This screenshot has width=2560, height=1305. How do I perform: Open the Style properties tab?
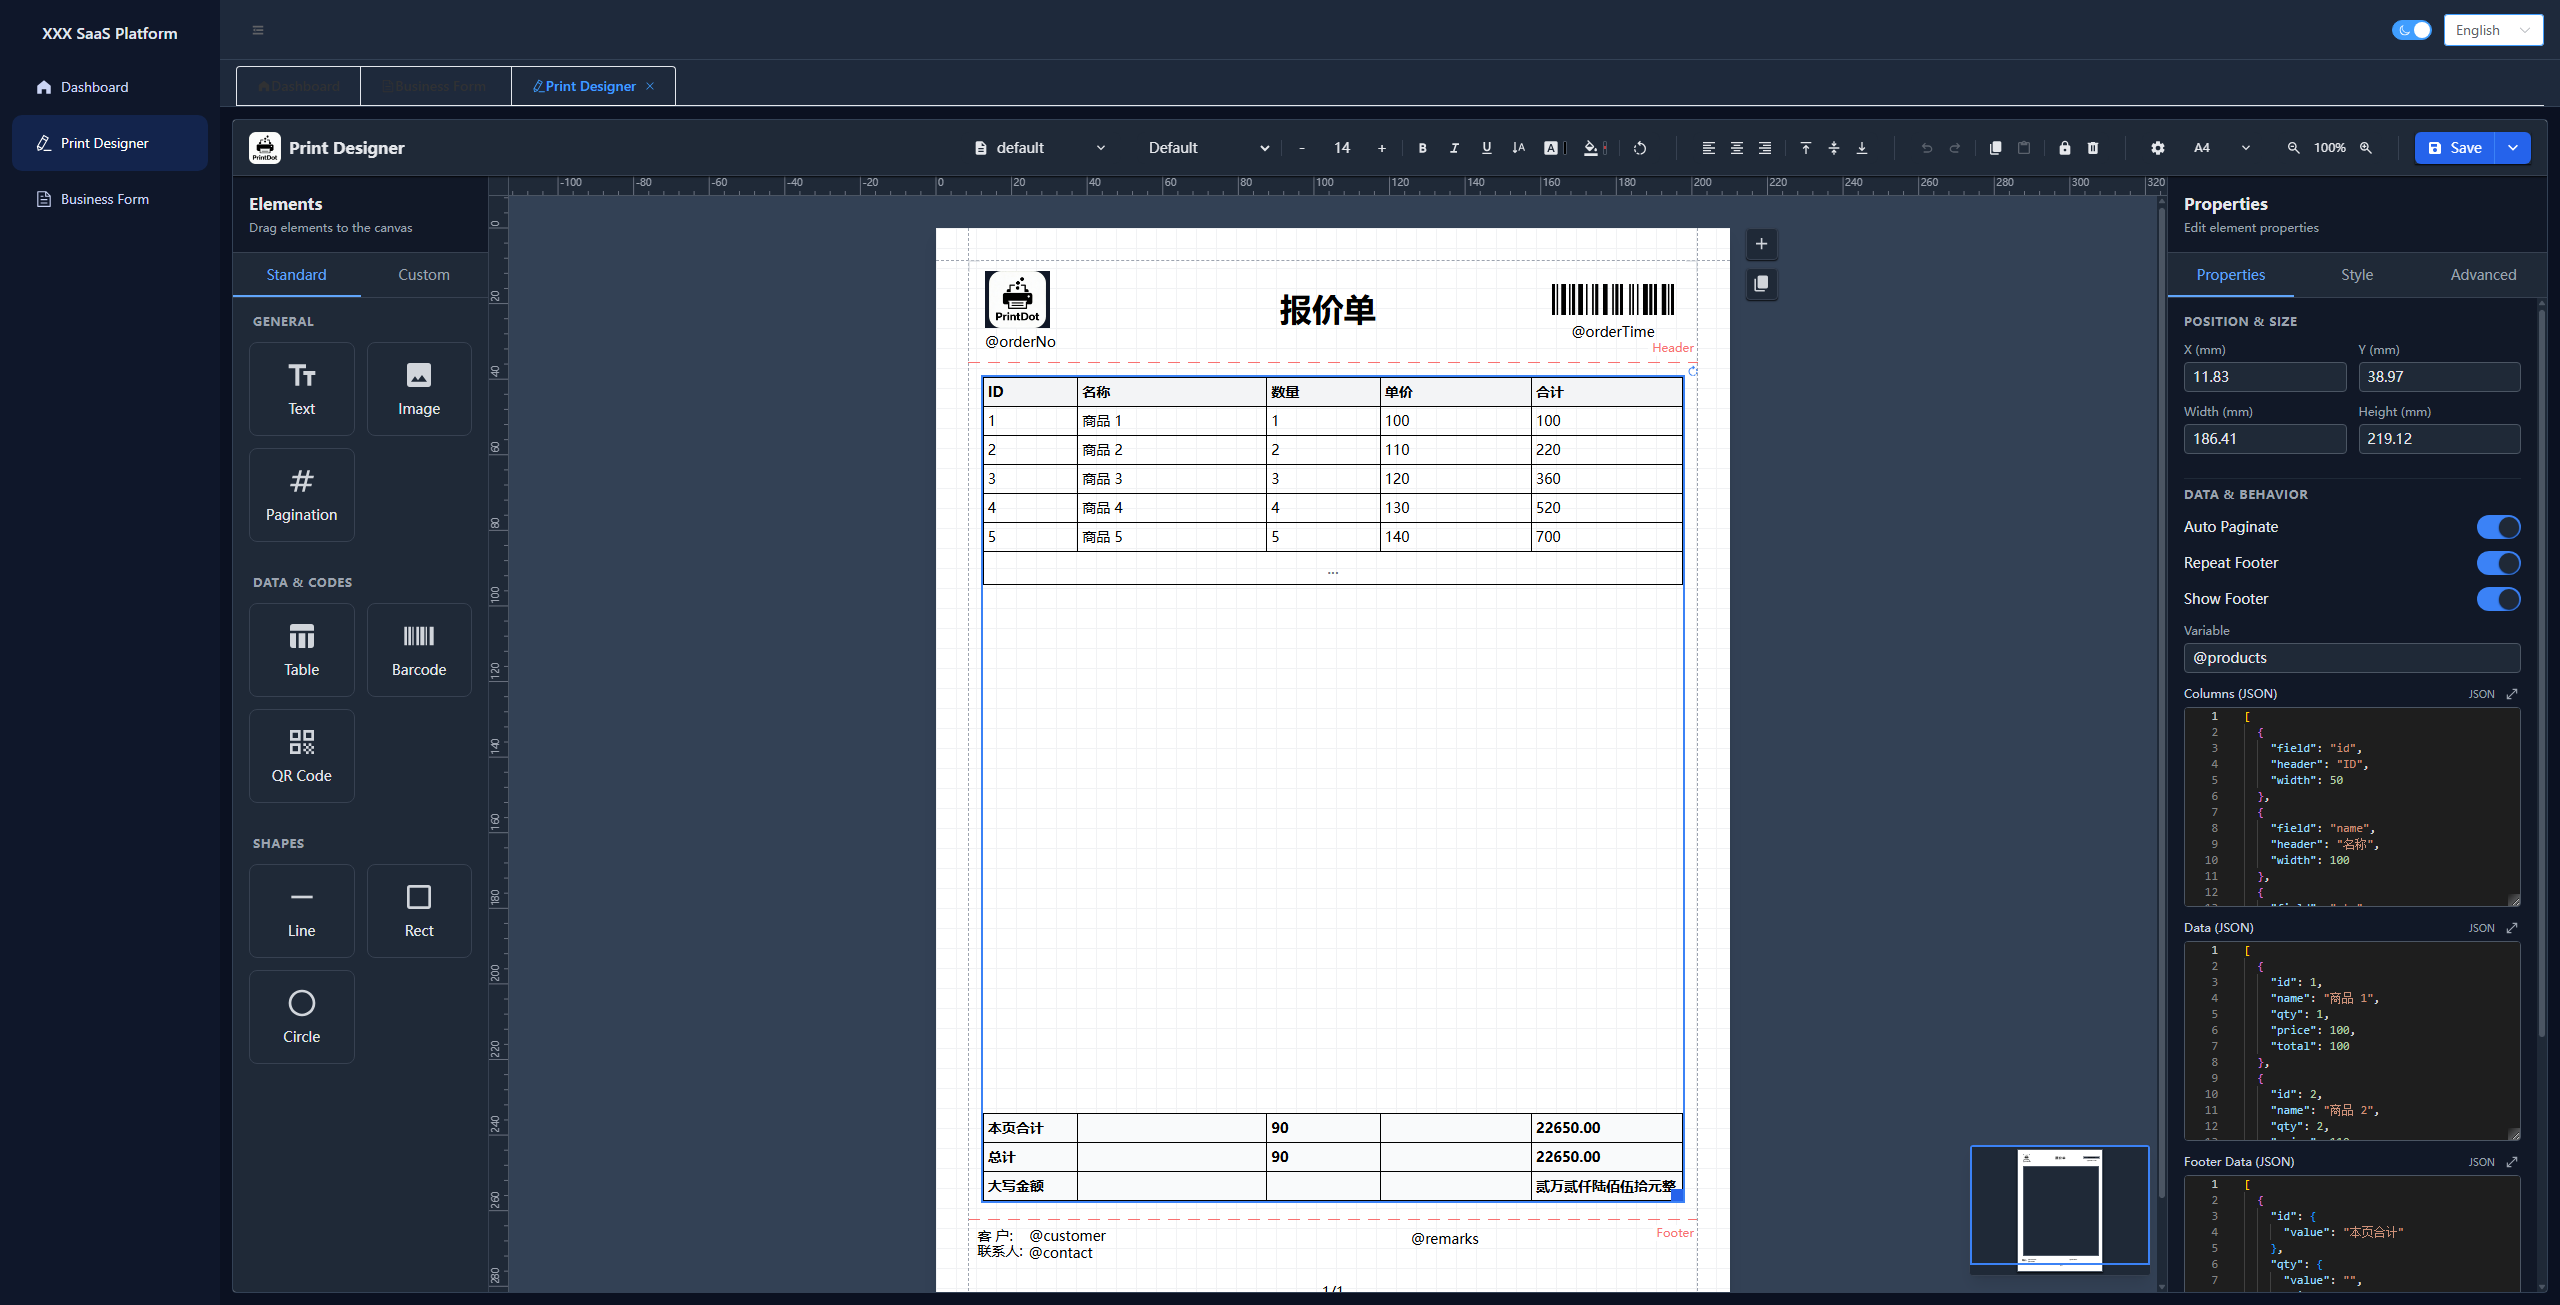(2357, 275)
